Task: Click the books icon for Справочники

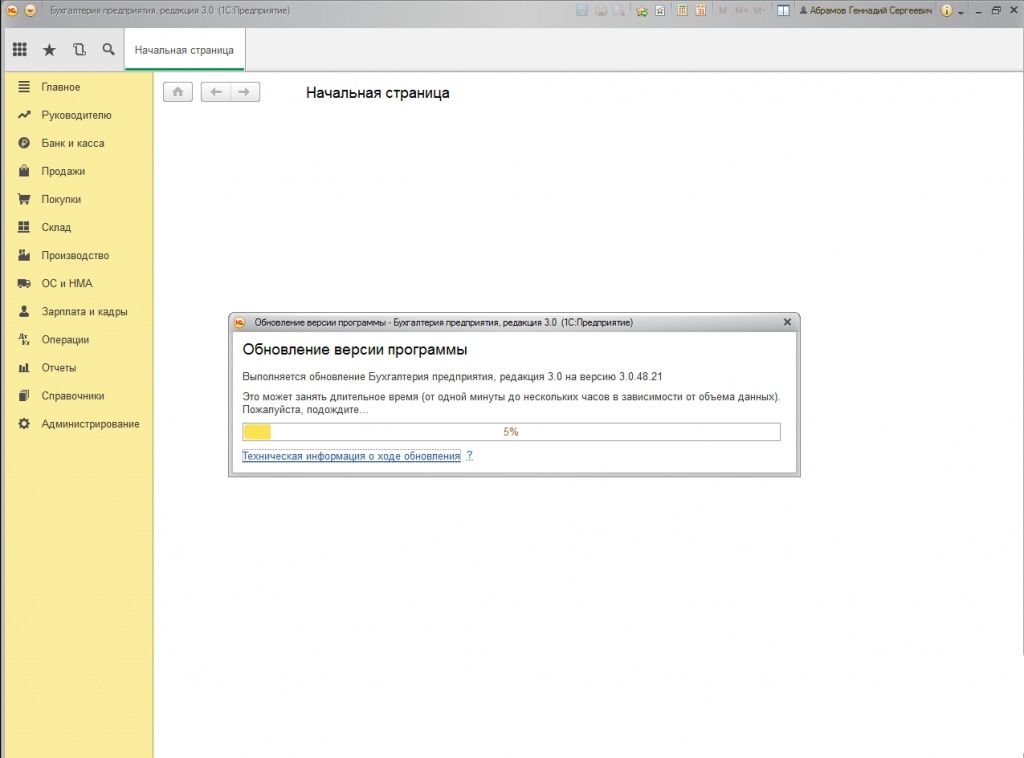Action: click(24, 396)
